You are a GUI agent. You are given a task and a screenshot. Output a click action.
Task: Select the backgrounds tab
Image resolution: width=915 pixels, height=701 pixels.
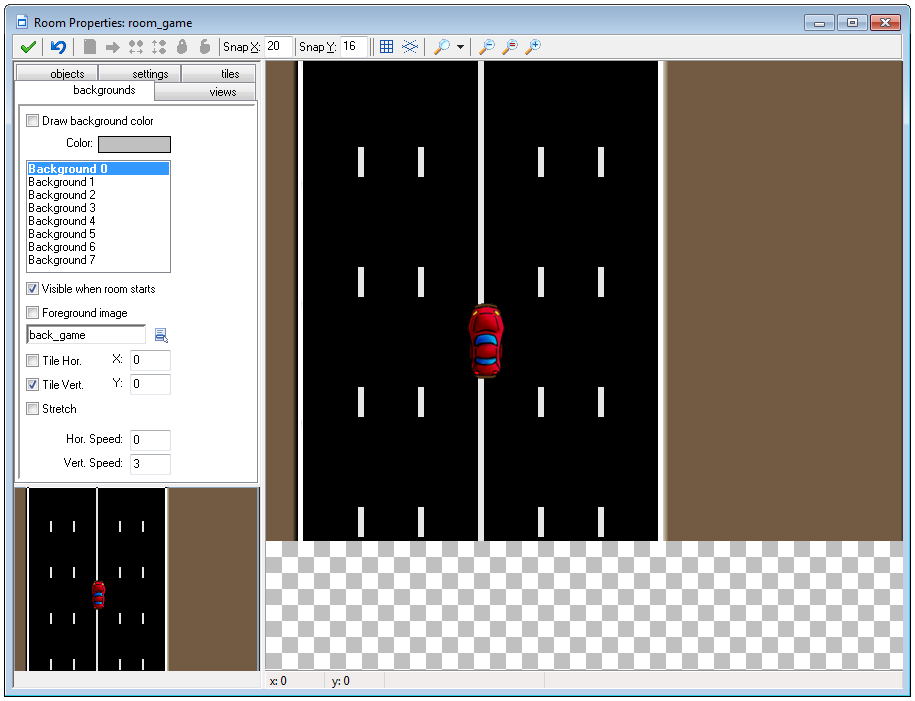[85, 90]
